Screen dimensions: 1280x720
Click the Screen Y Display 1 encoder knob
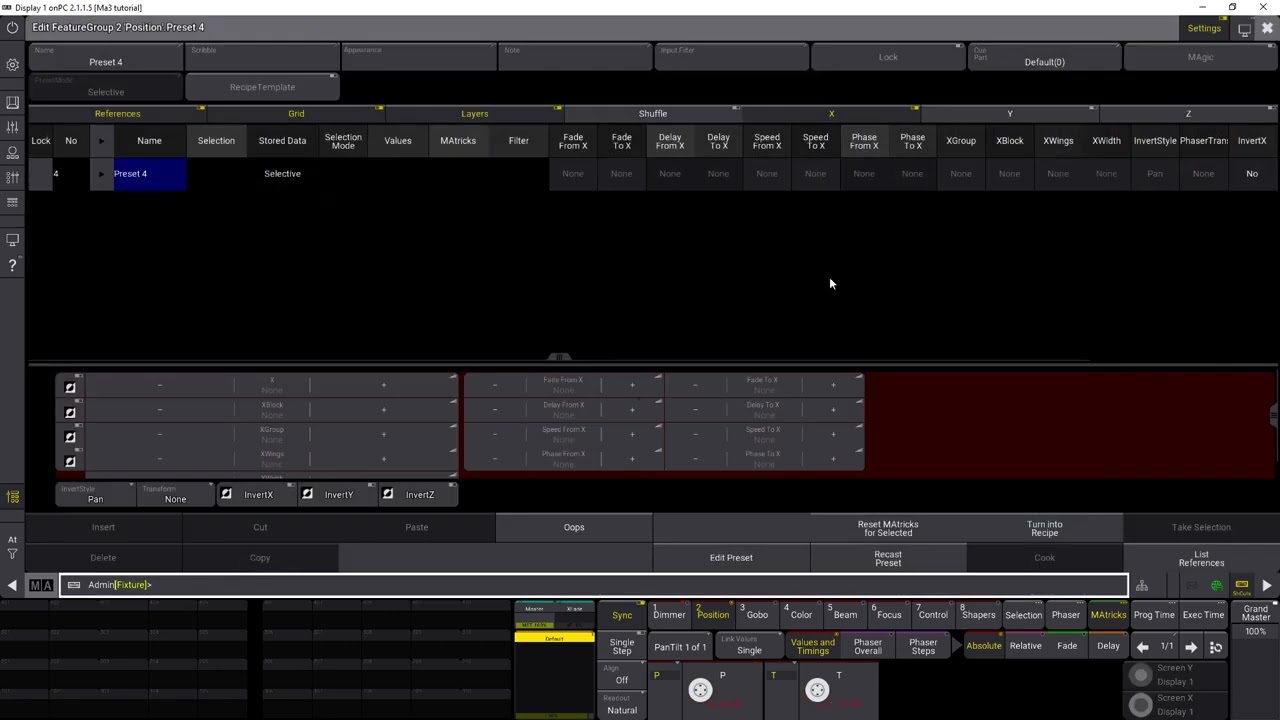pyautogui.click(x=1141, y=675)
